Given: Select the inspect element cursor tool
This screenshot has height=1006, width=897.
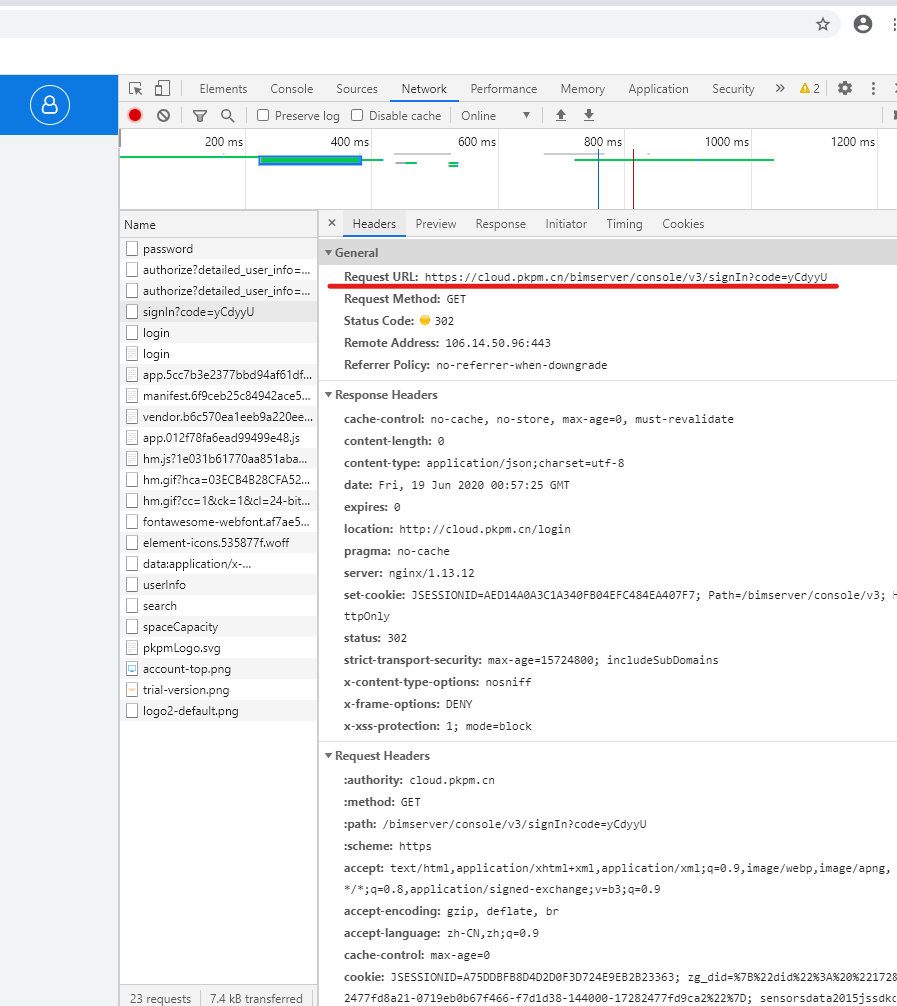Looking at the screenshot, I should tap(136, 88).
